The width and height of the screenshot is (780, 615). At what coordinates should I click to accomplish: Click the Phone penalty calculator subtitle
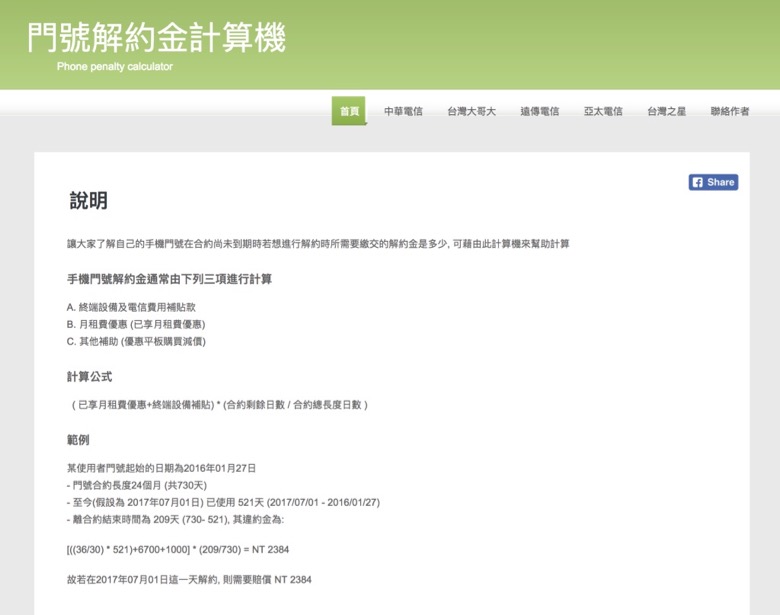(115, 66)
